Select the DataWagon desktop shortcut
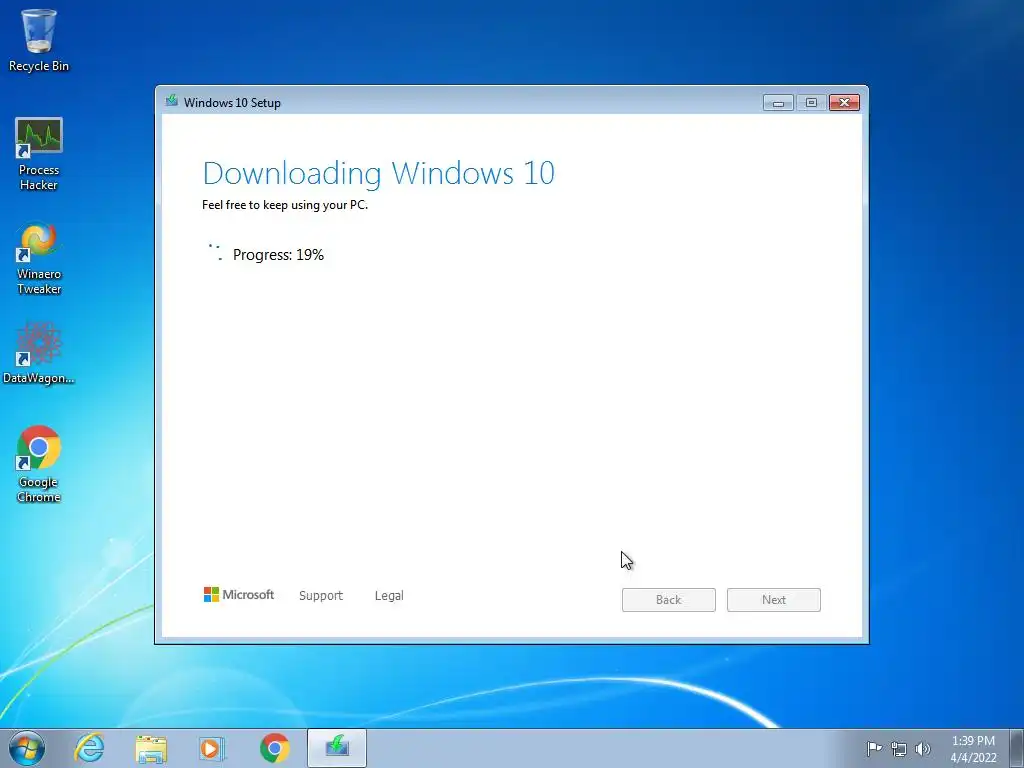1024x768 pixels. coord(39,353)
